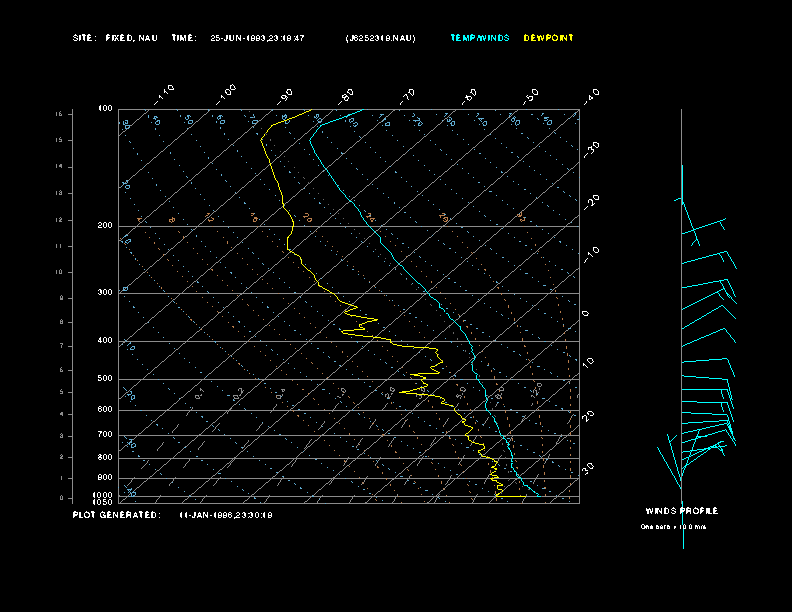792x612 pixels.
Task: Click the 700 pressure level label
Action: [x=105, y=434]
